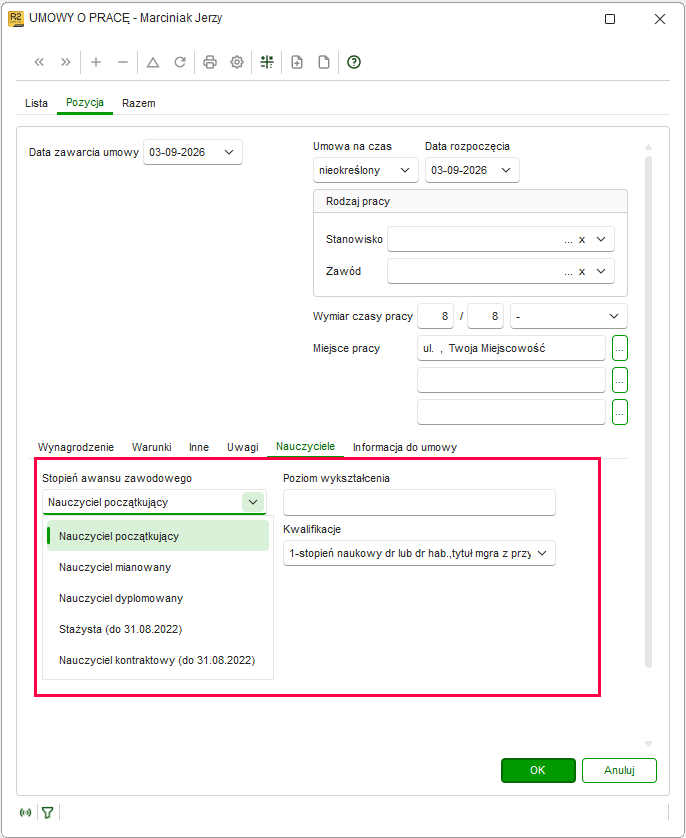
Task: Click third empty Miejsce pracy field
Action: tap(511, 413)
